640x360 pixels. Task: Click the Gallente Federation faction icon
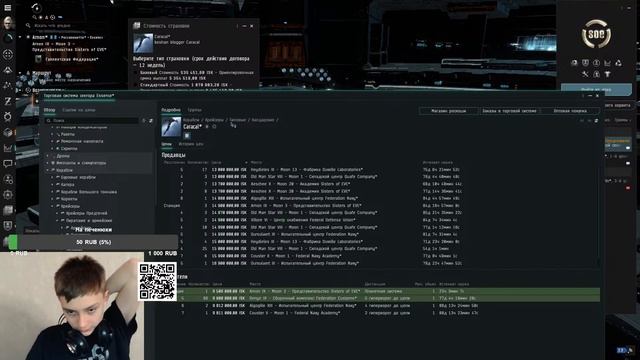[38, 59]
